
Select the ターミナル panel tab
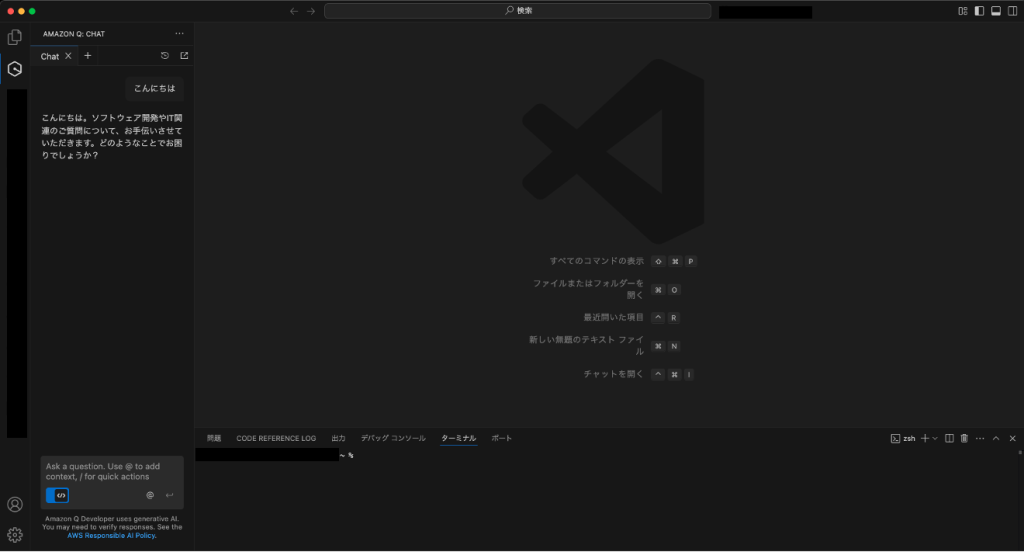(x=458, y=438)
